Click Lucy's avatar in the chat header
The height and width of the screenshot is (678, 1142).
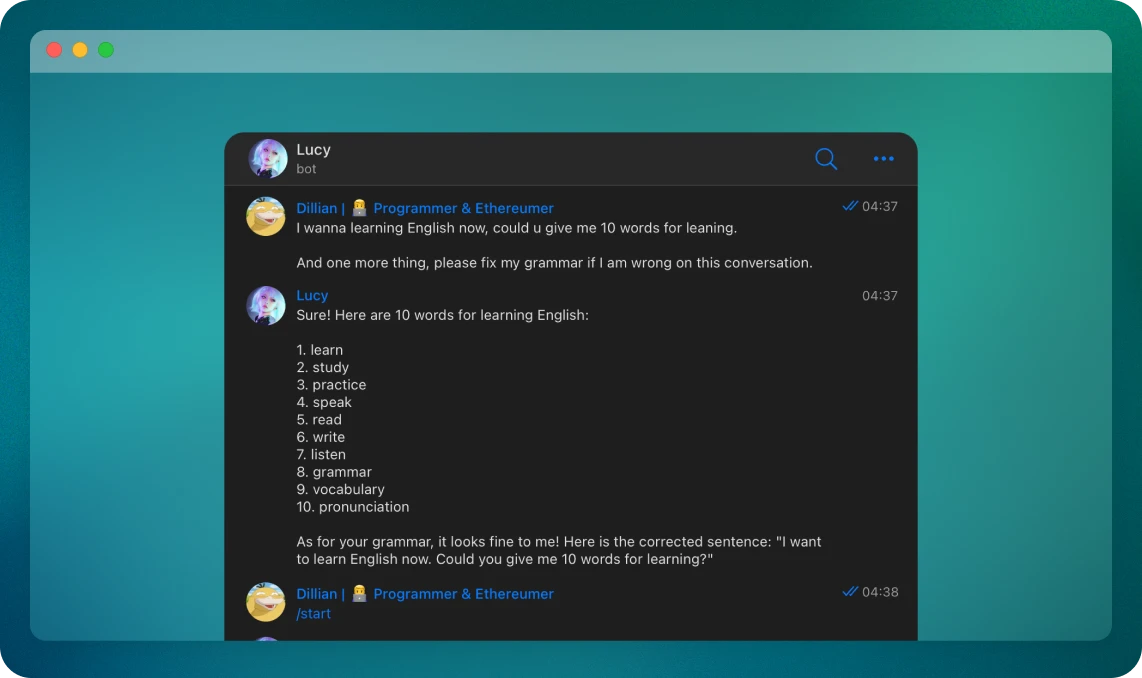(267, 159)
